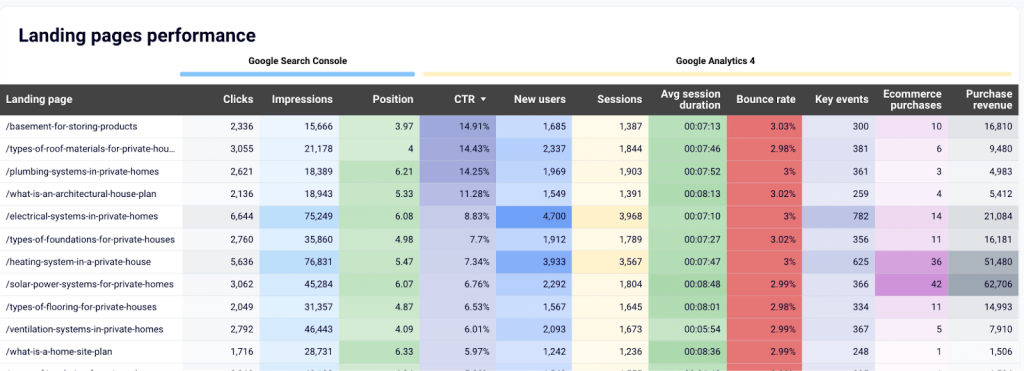Open the Google Search Console section label
Screen dimensions: 1024x371
[297, 61]
